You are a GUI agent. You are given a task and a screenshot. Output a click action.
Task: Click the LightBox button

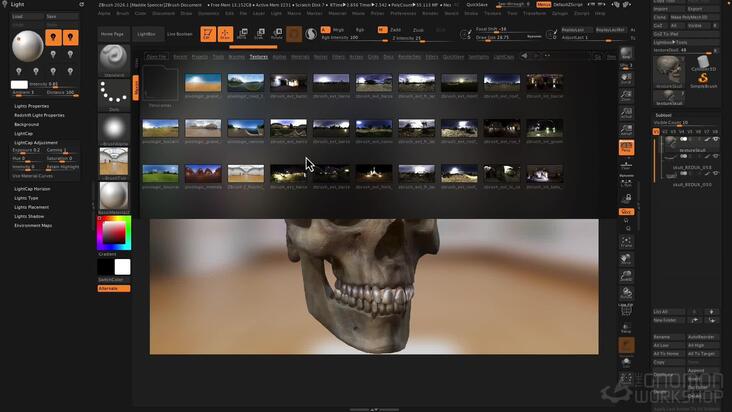coord(147,34)
